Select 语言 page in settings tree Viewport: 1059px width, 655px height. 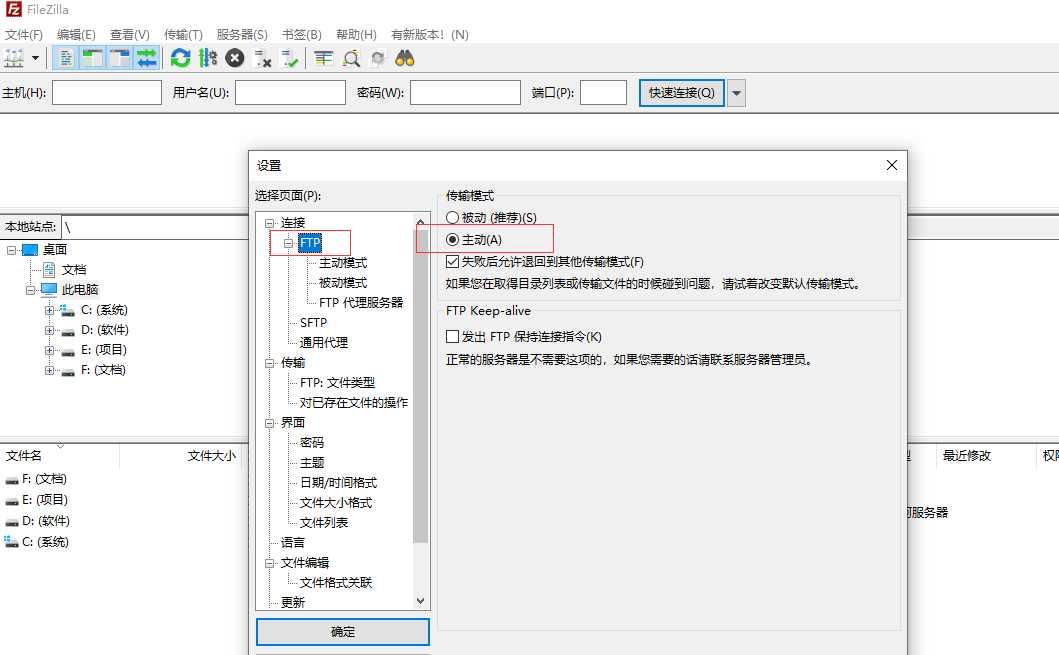pos(293,542)
